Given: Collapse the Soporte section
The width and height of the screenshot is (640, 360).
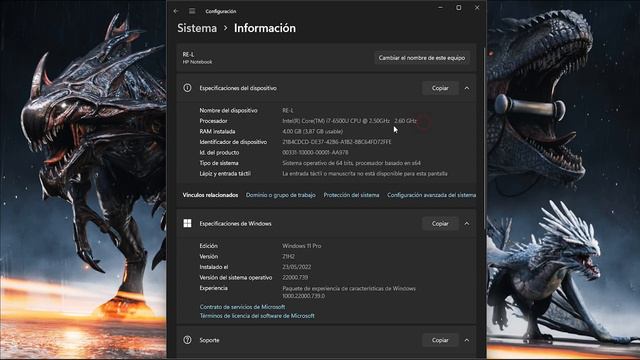Looking at the screenshot, I should click(467, 340).
